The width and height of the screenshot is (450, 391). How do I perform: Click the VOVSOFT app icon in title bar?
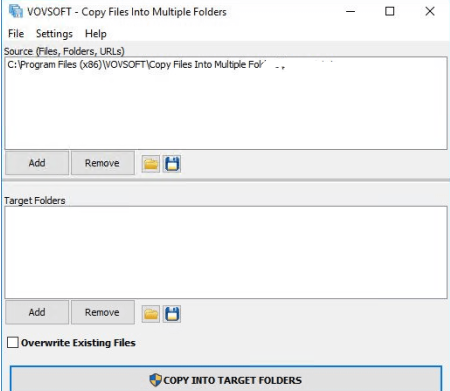(15, 12)
